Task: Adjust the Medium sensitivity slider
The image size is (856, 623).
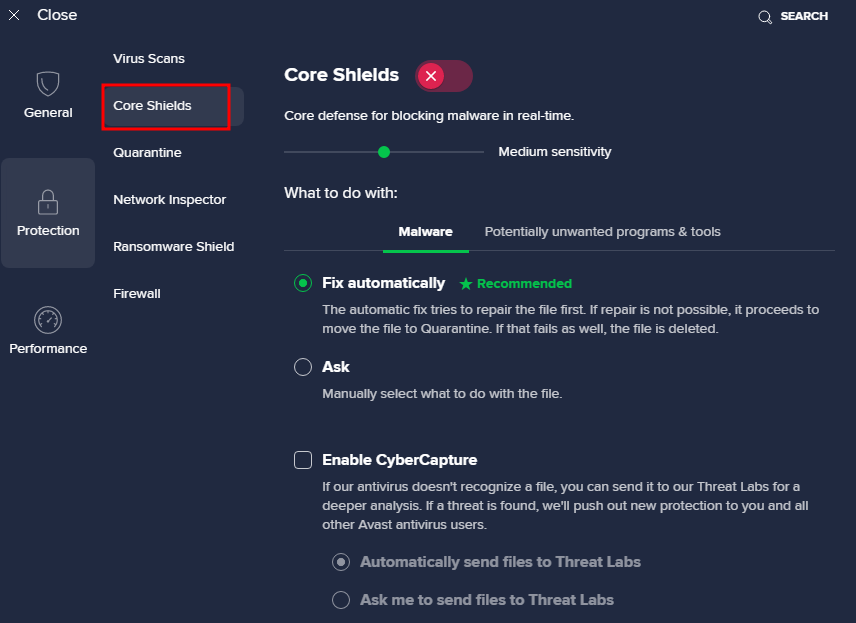Action: coord(383,151)
